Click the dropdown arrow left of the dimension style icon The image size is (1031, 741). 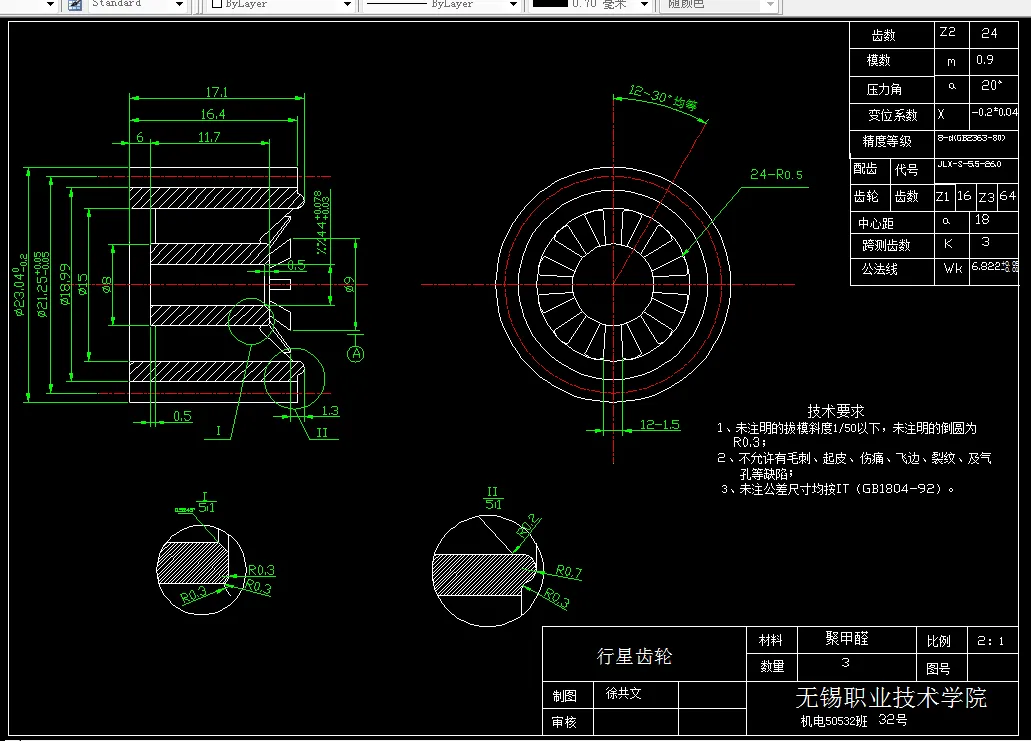pos(50,5)
